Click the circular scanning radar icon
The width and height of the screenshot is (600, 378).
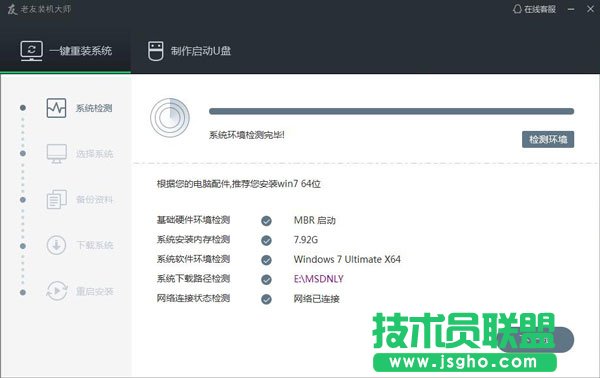point(170,118)
